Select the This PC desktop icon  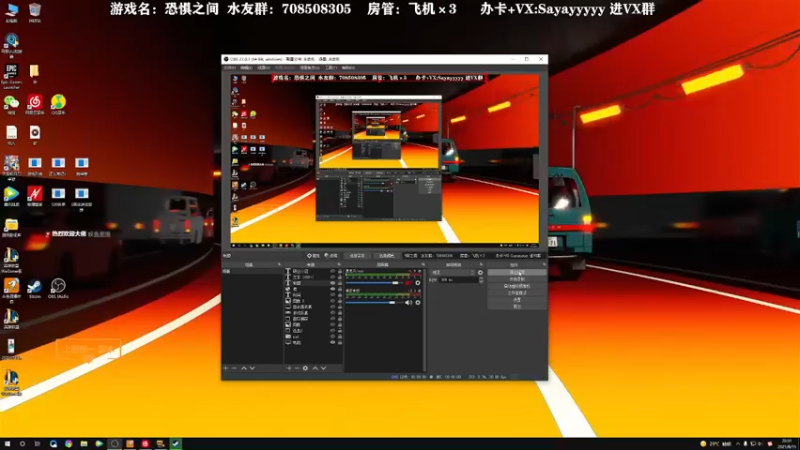11,13
